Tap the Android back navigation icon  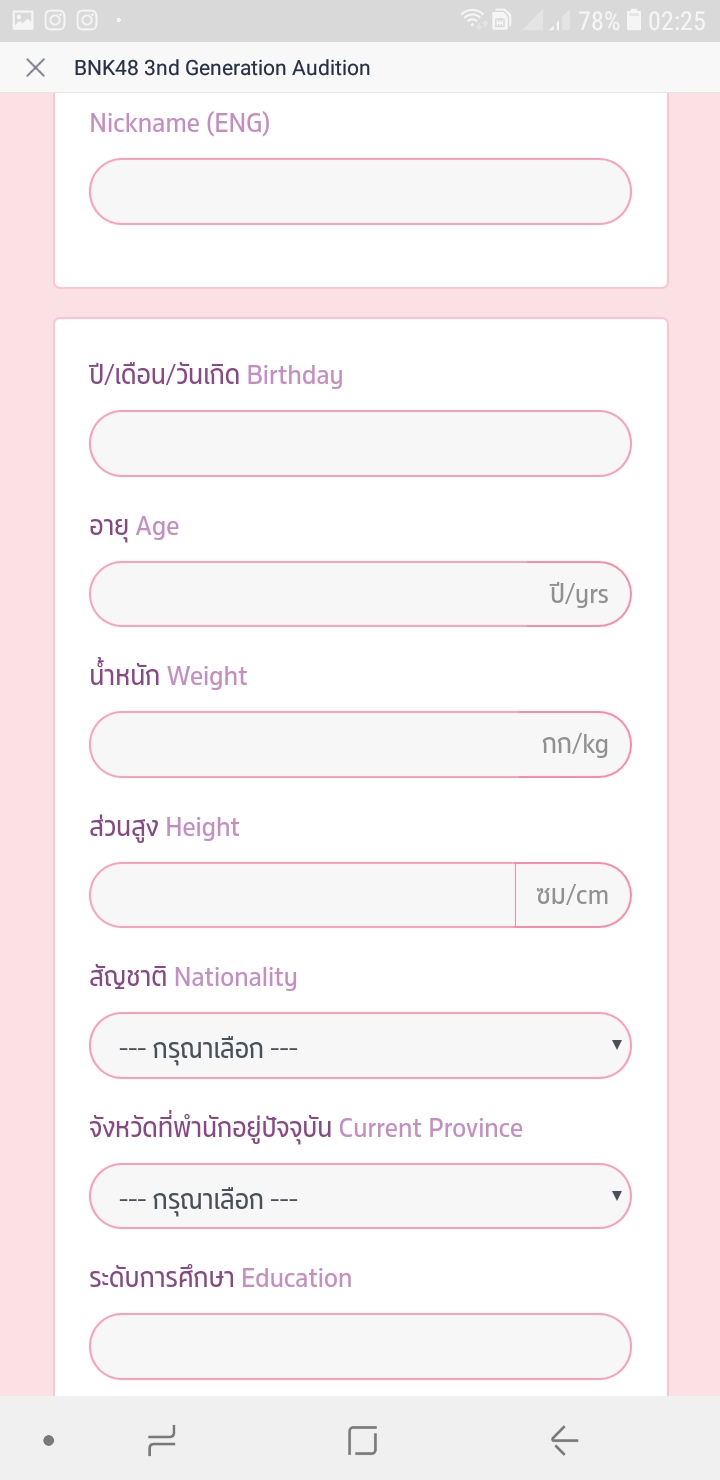[564, 1440]
